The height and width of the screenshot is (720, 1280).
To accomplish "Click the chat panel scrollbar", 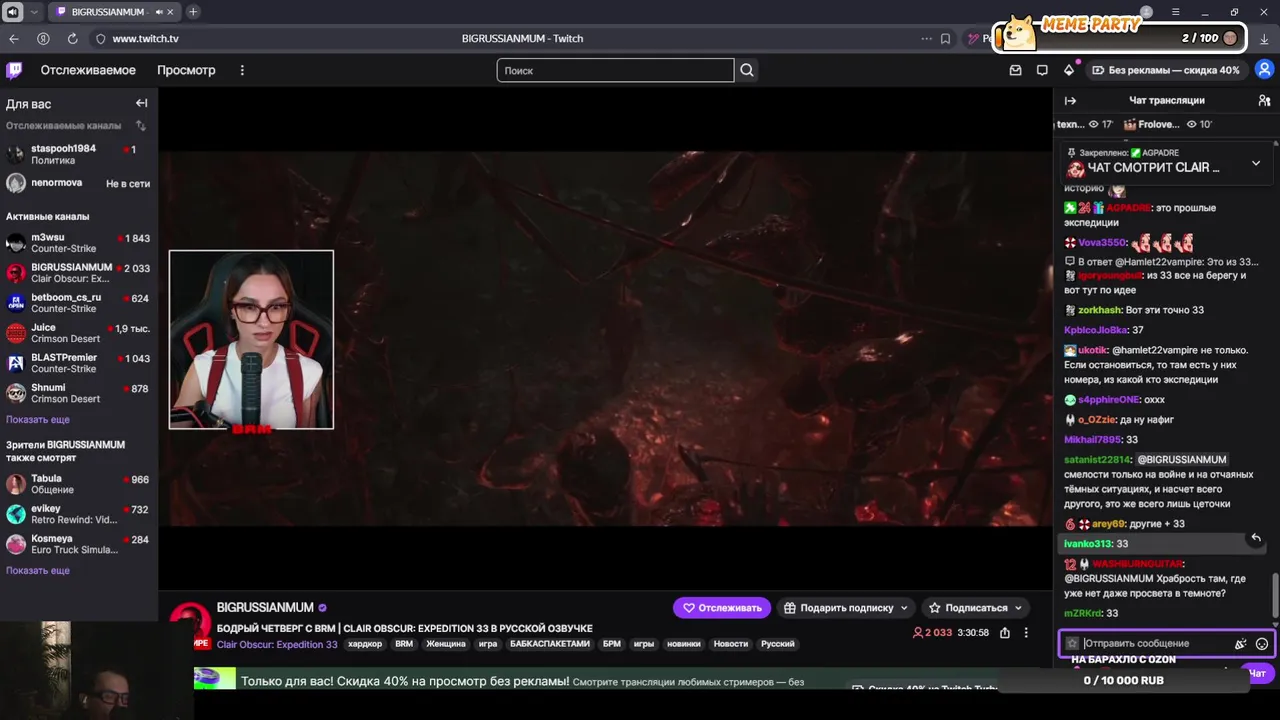I will point(1274,595).
